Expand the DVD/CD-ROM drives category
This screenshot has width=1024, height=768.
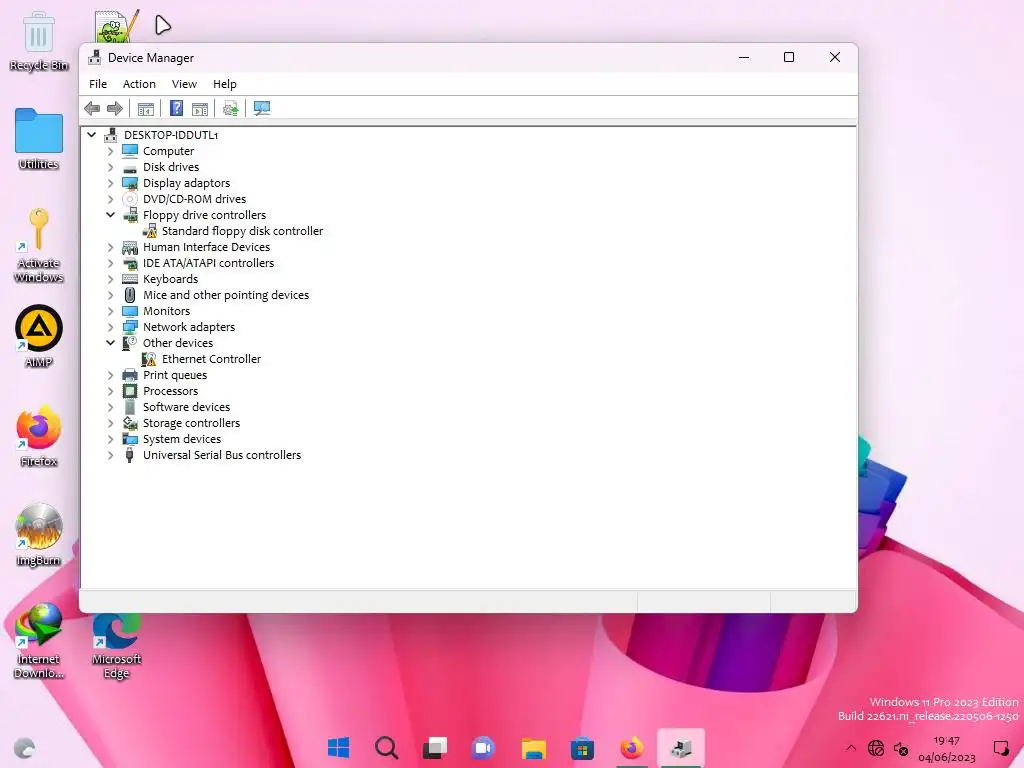click(x=110, y=199)
